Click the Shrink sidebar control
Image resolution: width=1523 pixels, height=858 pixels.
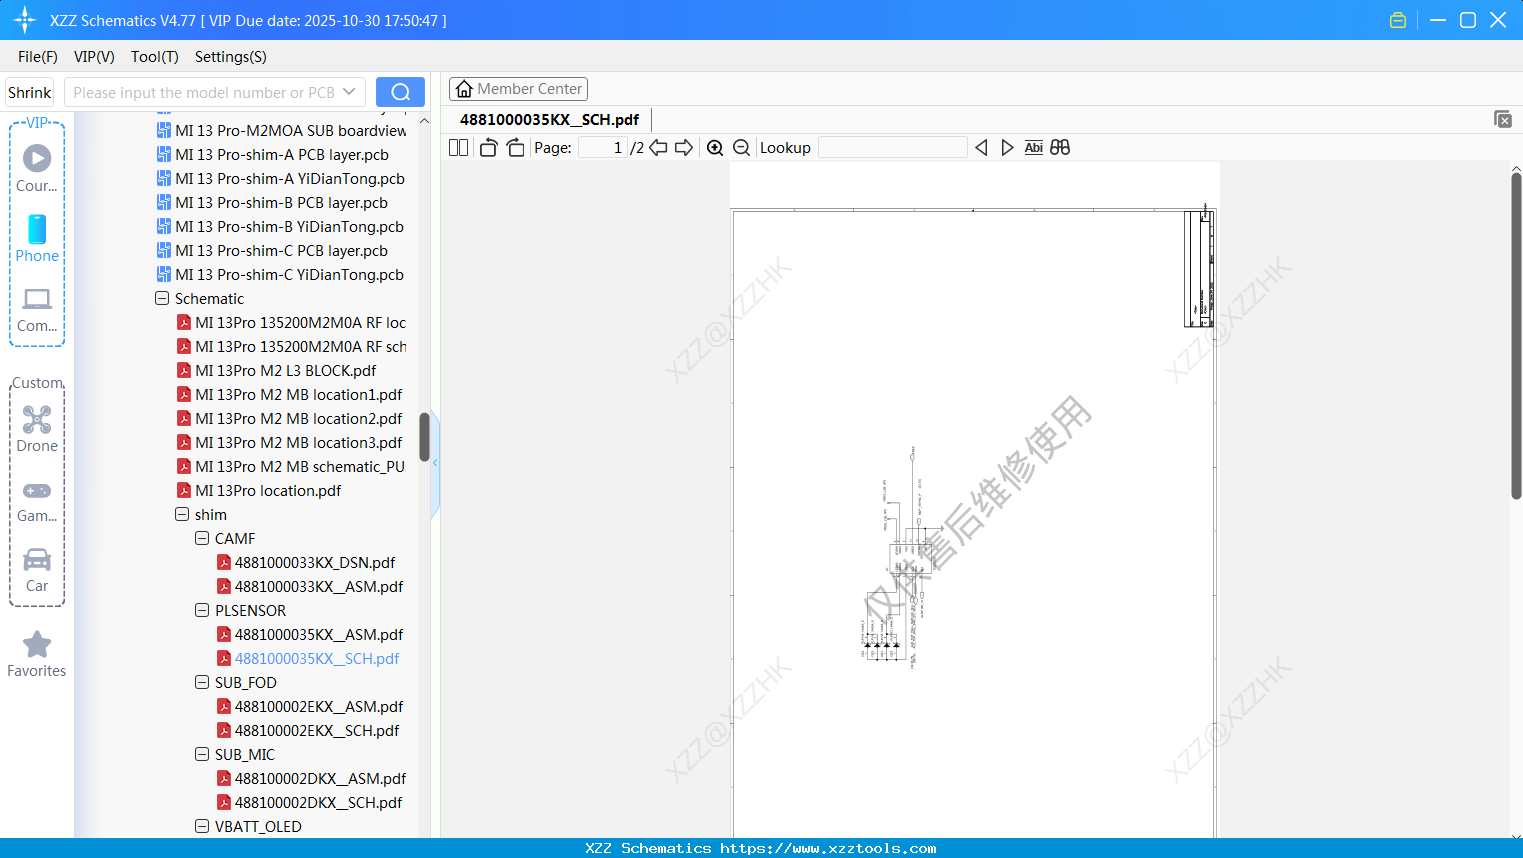point(29,91)
